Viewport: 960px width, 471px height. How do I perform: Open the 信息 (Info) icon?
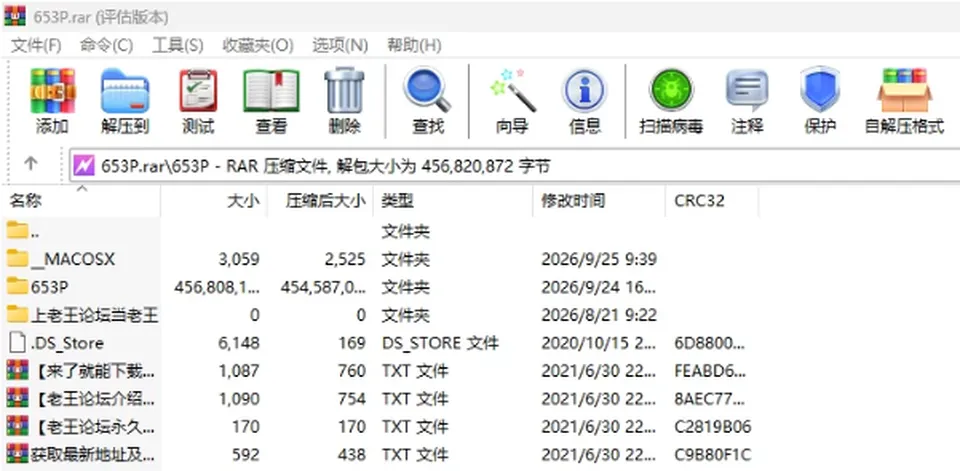click(x=584, y=91)
